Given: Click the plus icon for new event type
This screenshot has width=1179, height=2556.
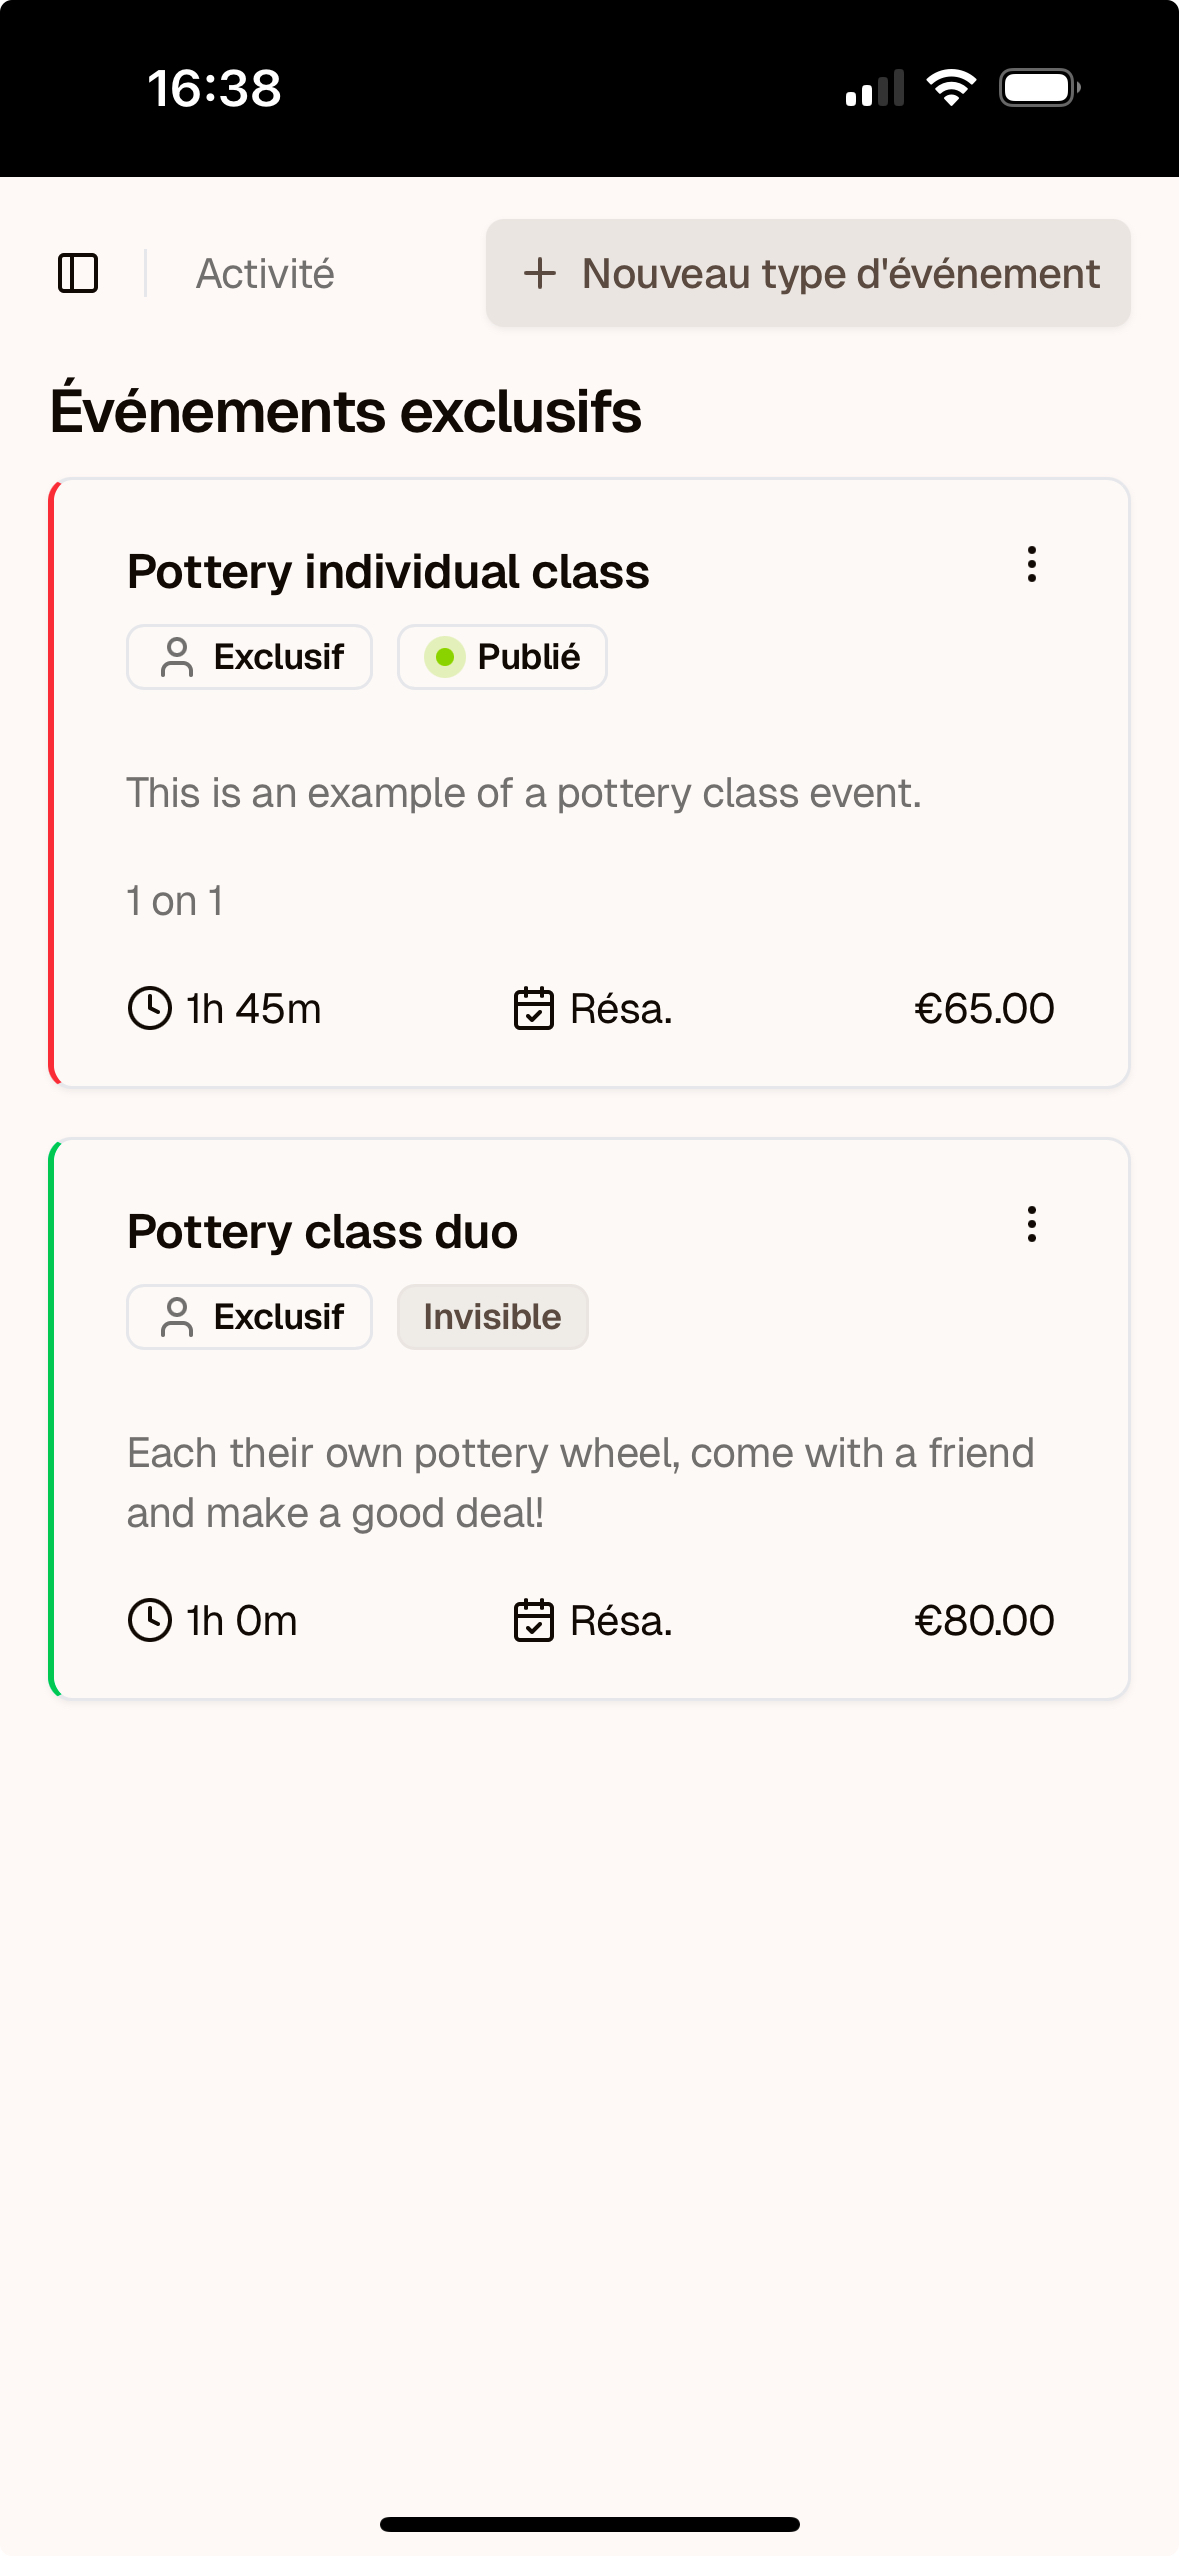Looking at the screenshot, I should click(540, 273).
